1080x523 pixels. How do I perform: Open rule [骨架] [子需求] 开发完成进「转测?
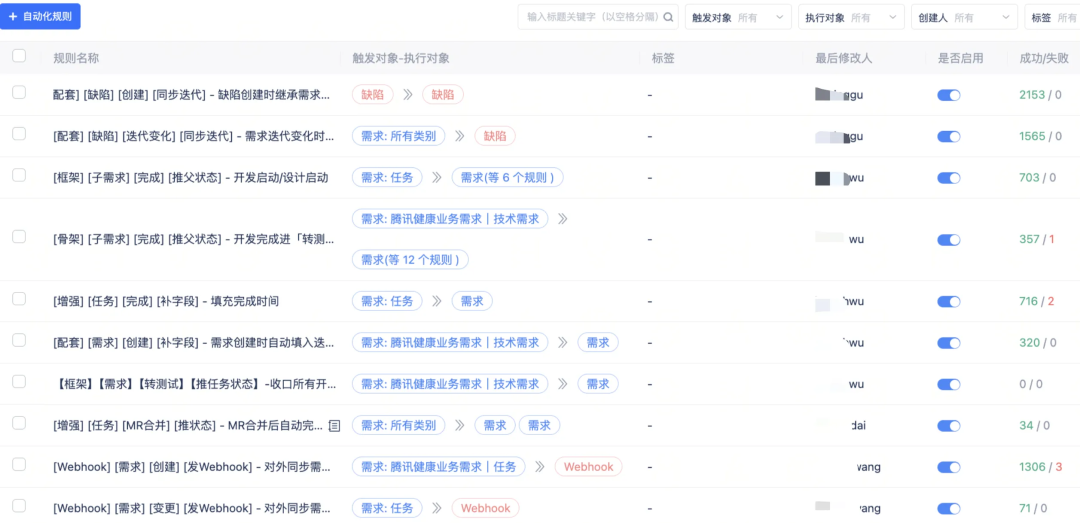pos(194,239)
